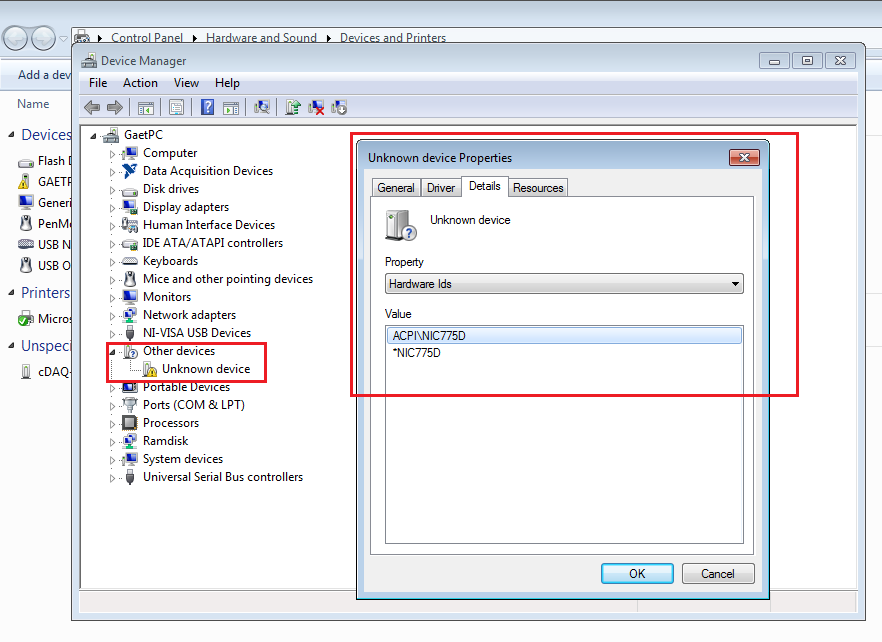The height and width of the screenshot is (642, 882).
Task: Collapse the Devices group in Devices and Printers
Action: (11, 134)
